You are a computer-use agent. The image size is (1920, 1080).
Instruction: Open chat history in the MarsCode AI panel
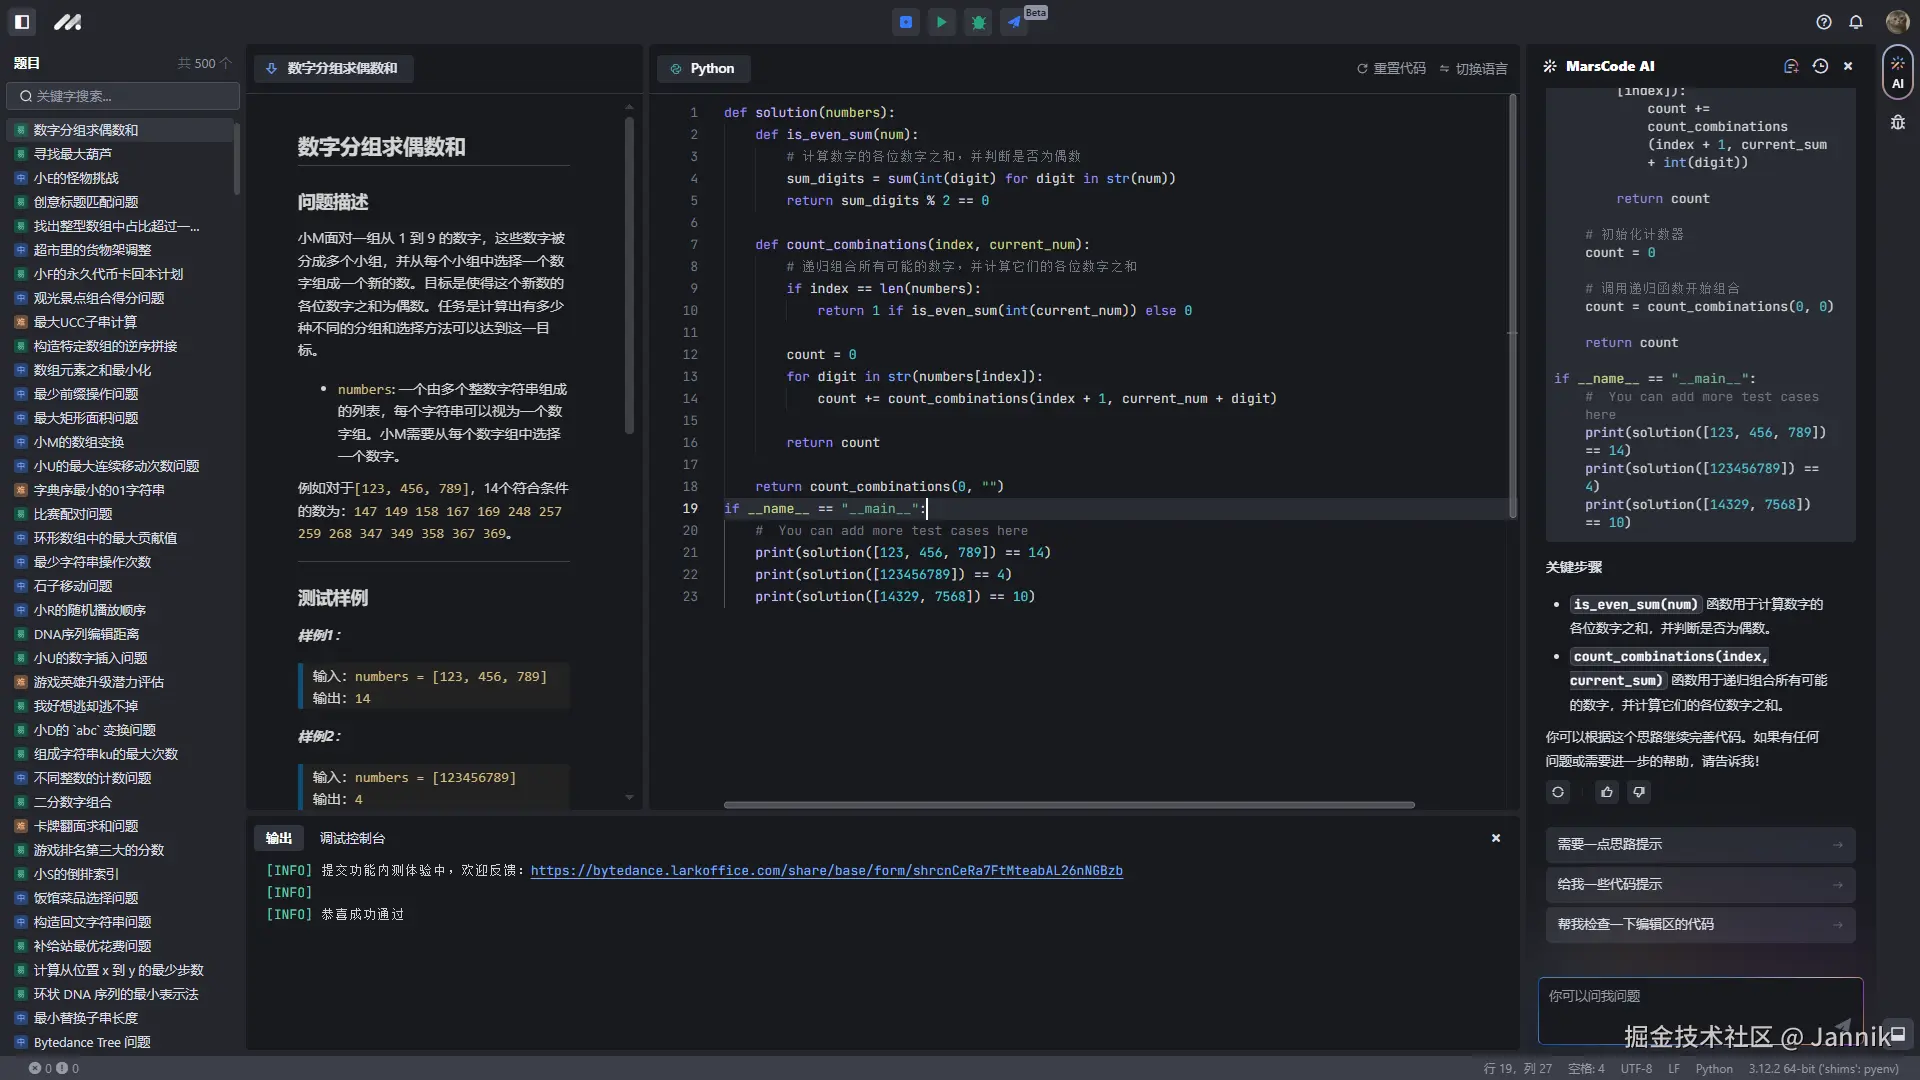click(x=1820, y=66)
